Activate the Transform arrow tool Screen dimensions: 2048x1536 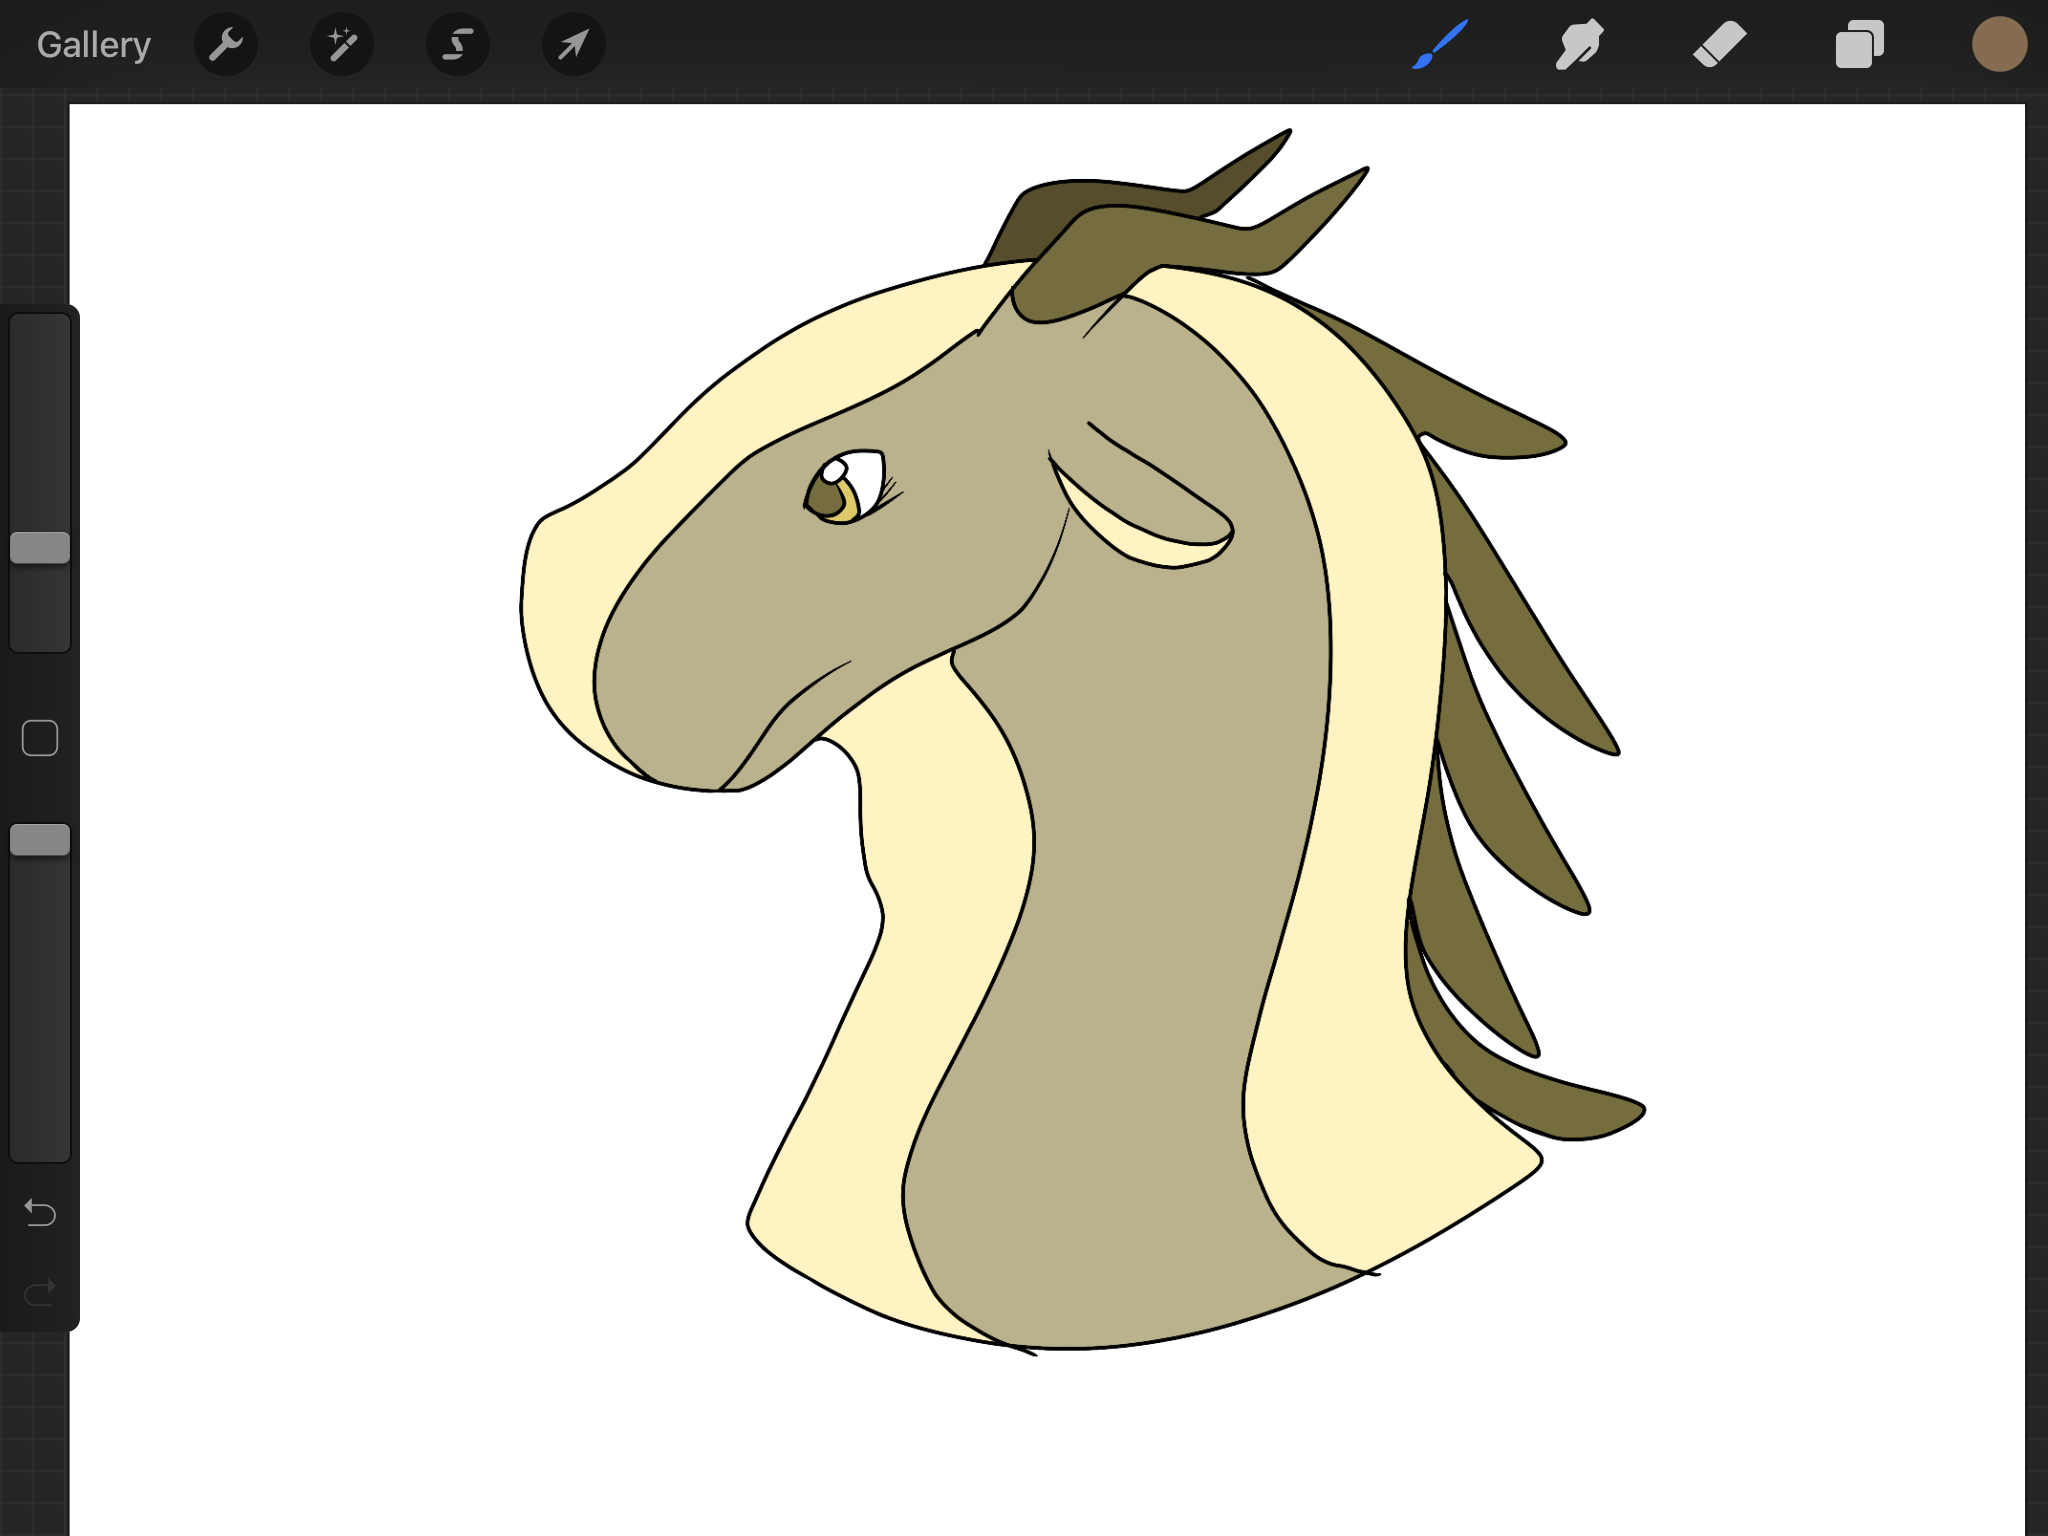coord(573,45)
